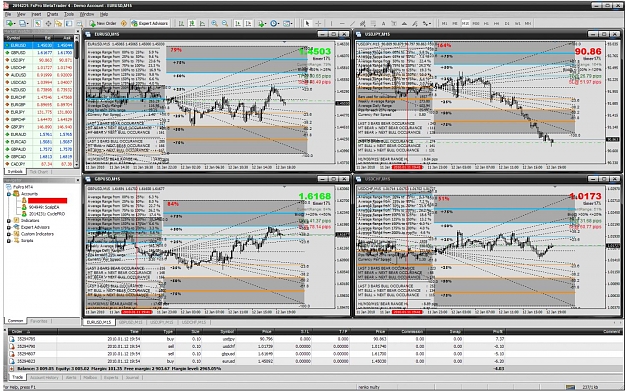This screenshot has height=392, width=625.
Task: Select the text A tool
Action: click(383, 24)
